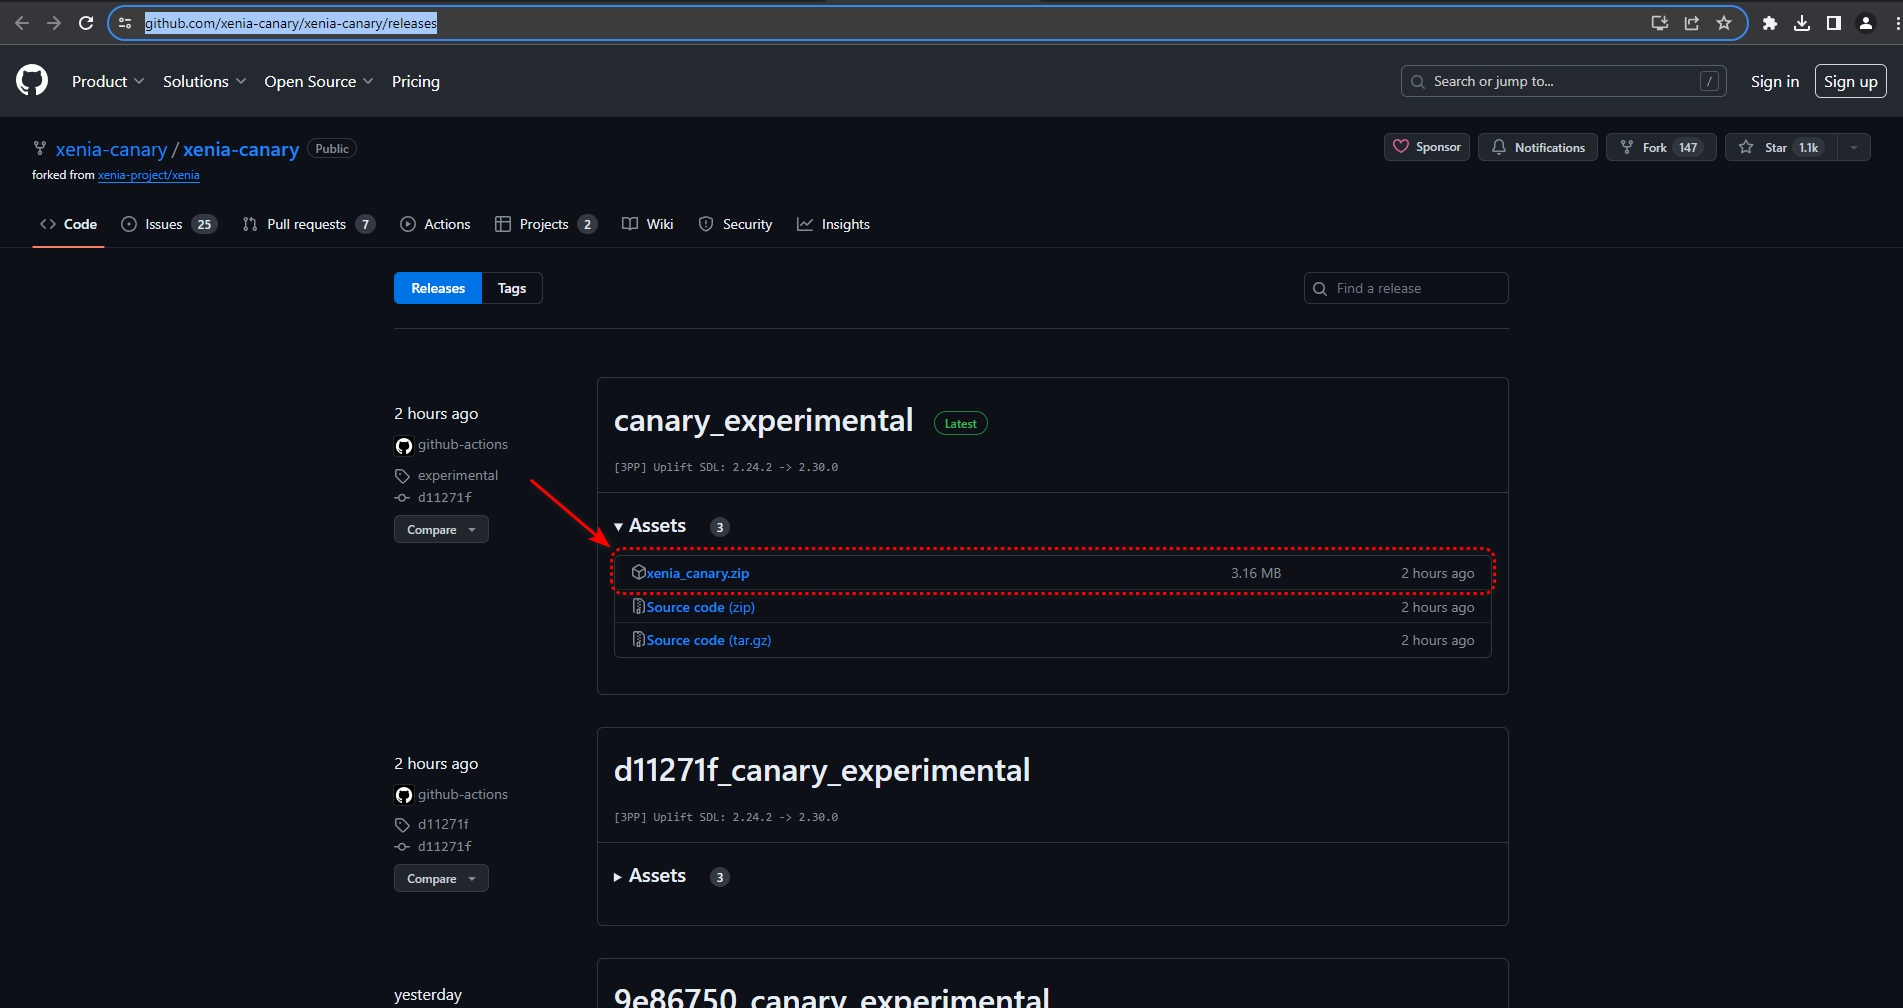
Task: Open browser profile avatar icon
Action: (x=1866, y=23)
